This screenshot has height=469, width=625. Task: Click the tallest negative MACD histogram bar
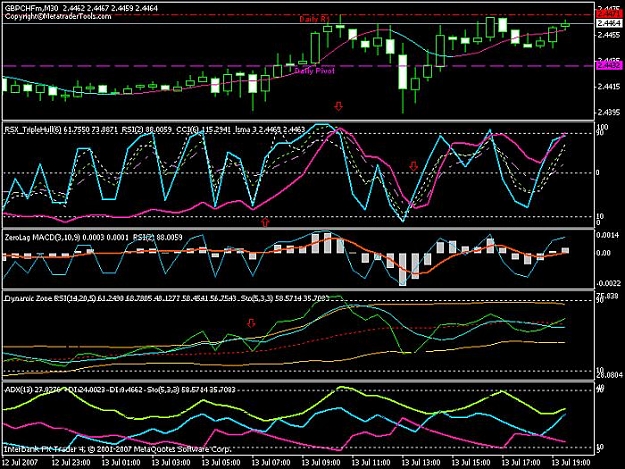tap(403, 269)
